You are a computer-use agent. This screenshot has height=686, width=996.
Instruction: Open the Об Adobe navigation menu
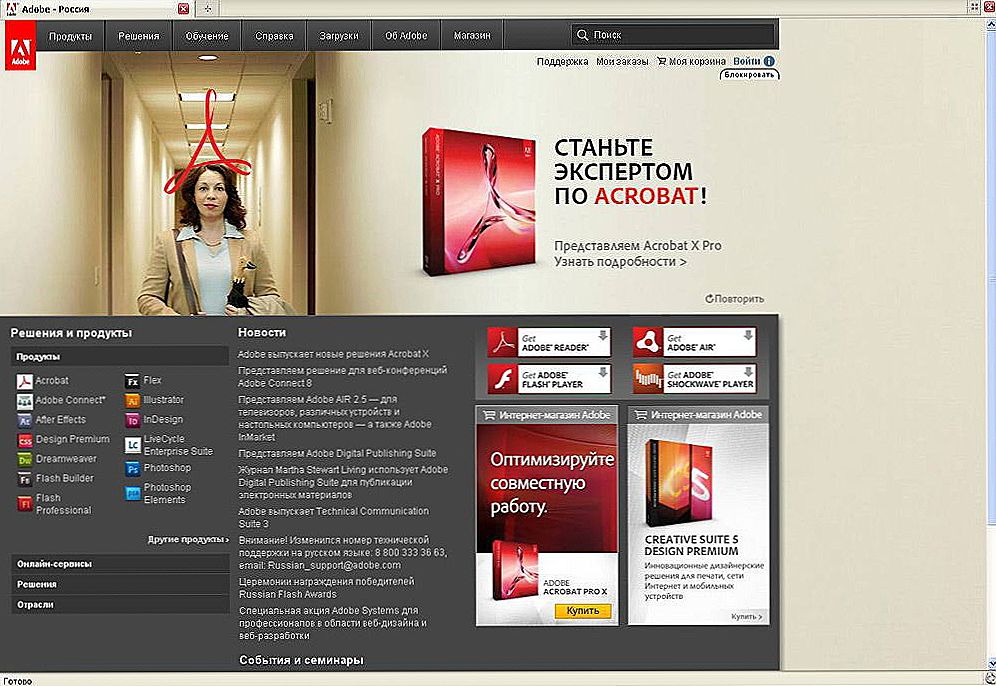[406, 36]
